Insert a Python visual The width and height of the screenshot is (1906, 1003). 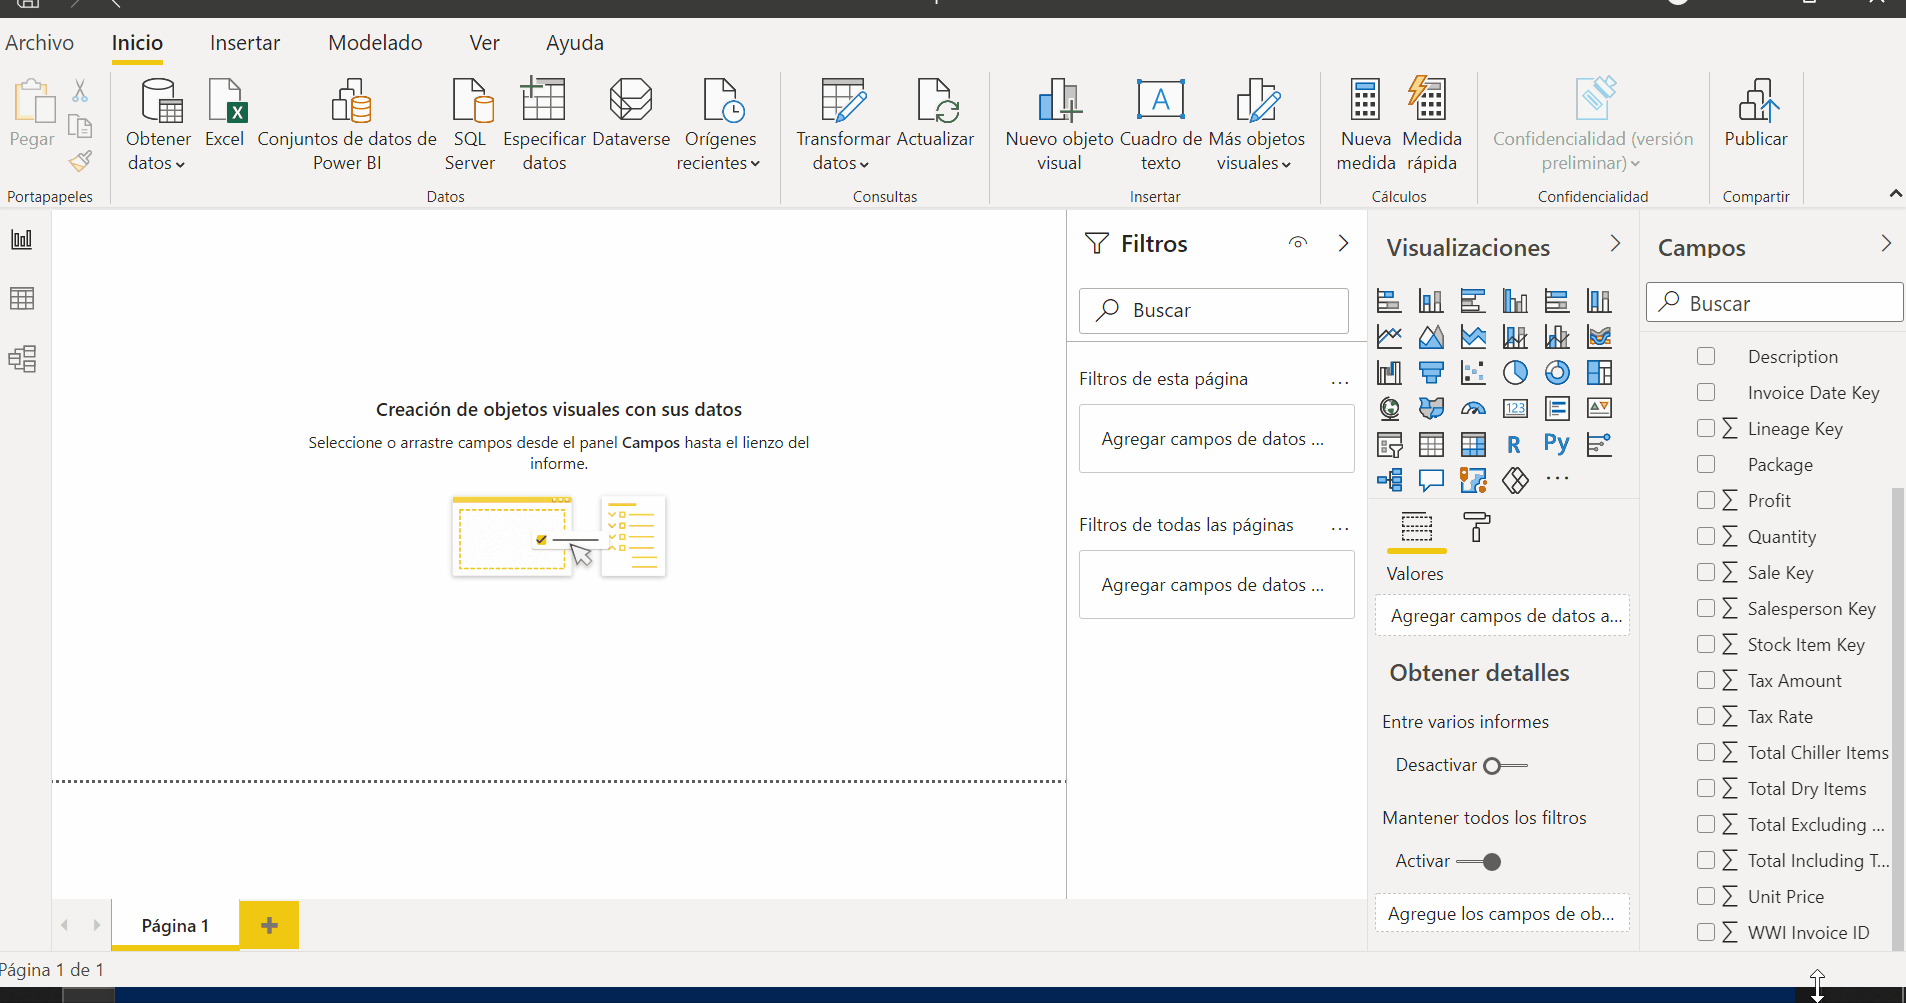coord(1558,445)
